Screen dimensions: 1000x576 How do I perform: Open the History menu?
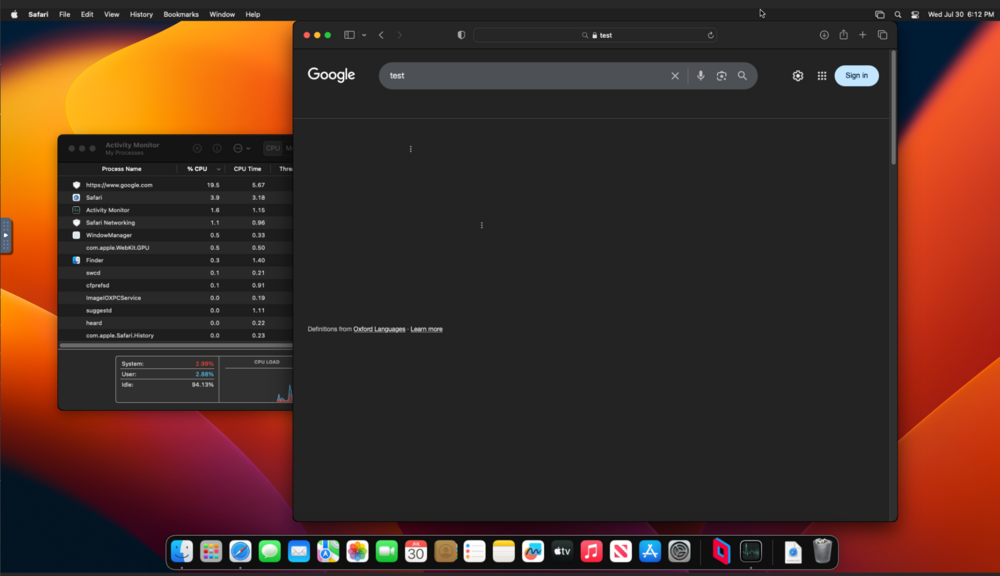point(141,14)
